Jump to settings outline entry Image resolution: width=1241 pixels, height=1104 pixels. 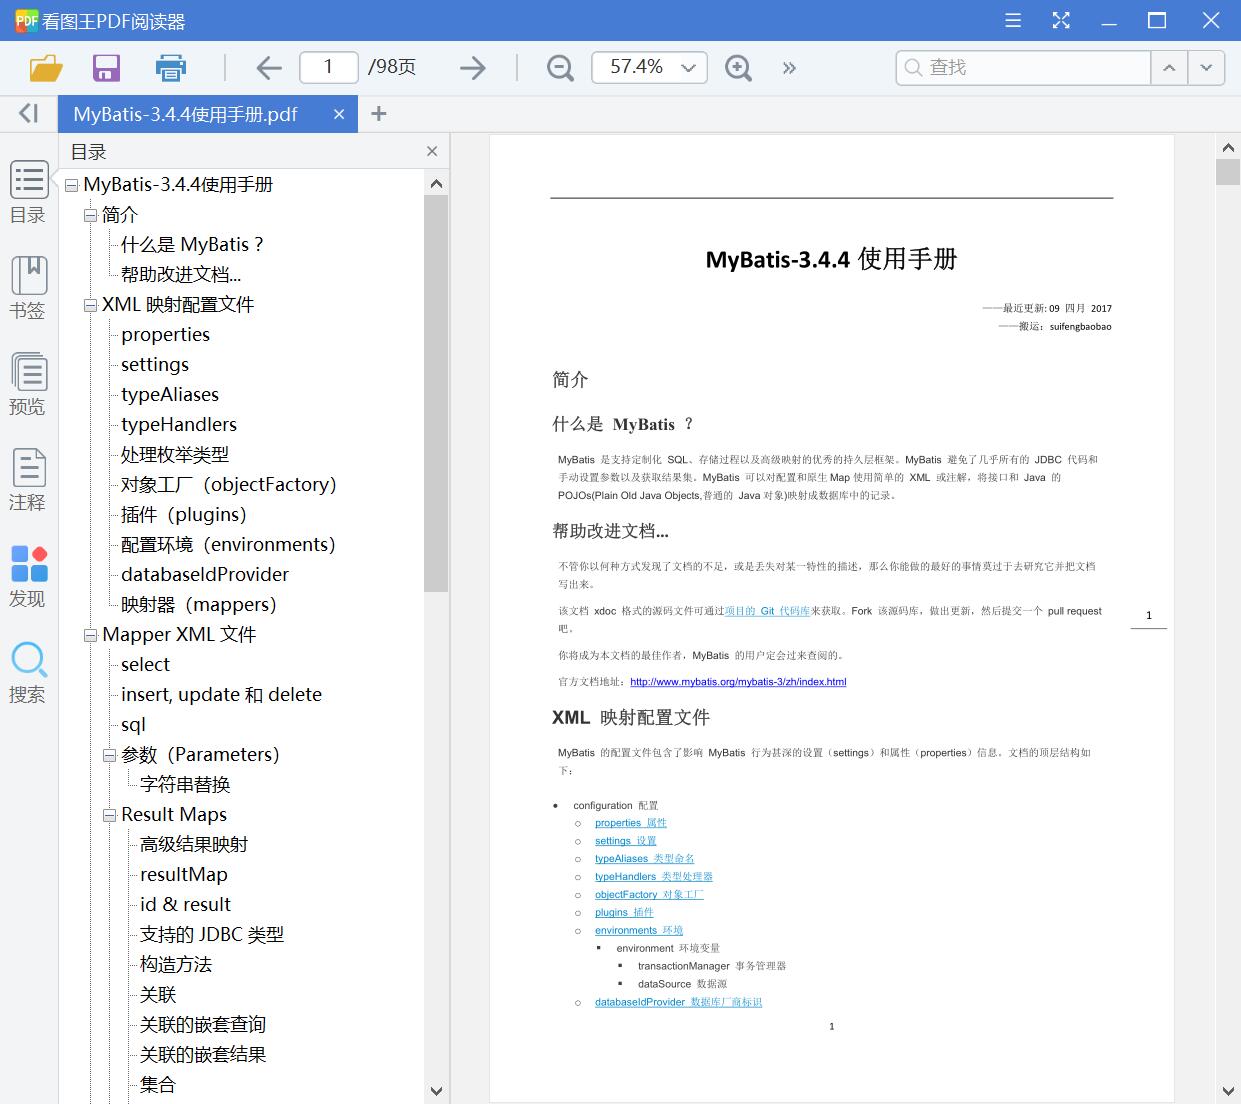155,365
